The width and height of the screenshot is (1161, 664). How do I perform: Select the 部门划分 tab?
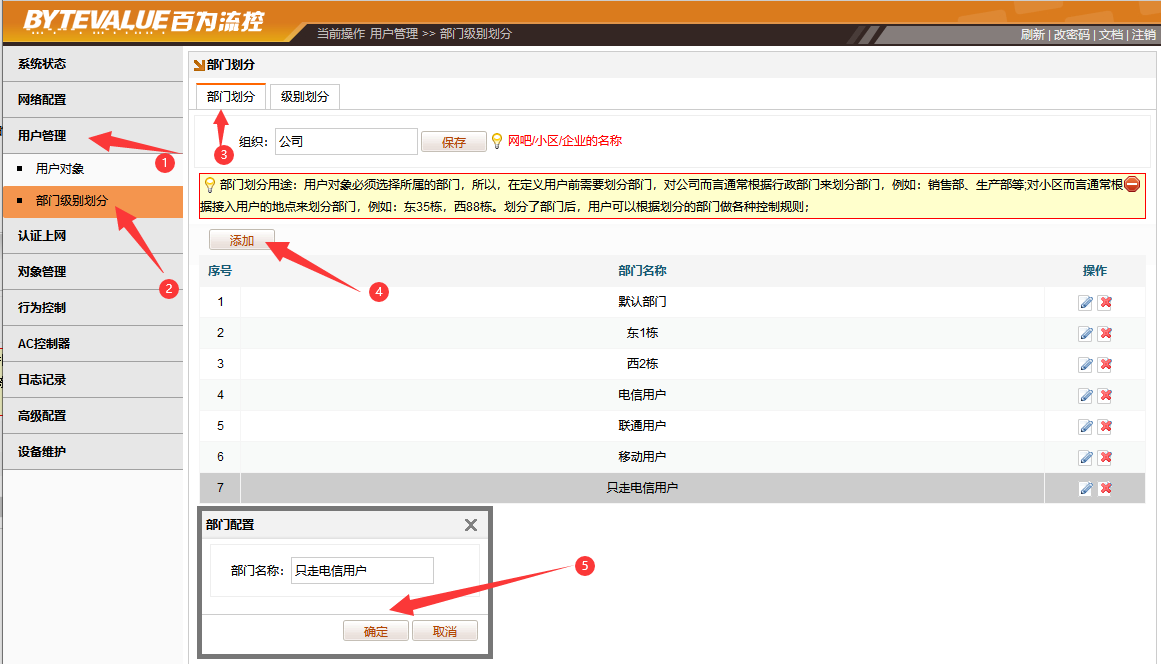[x=230, y=97]
